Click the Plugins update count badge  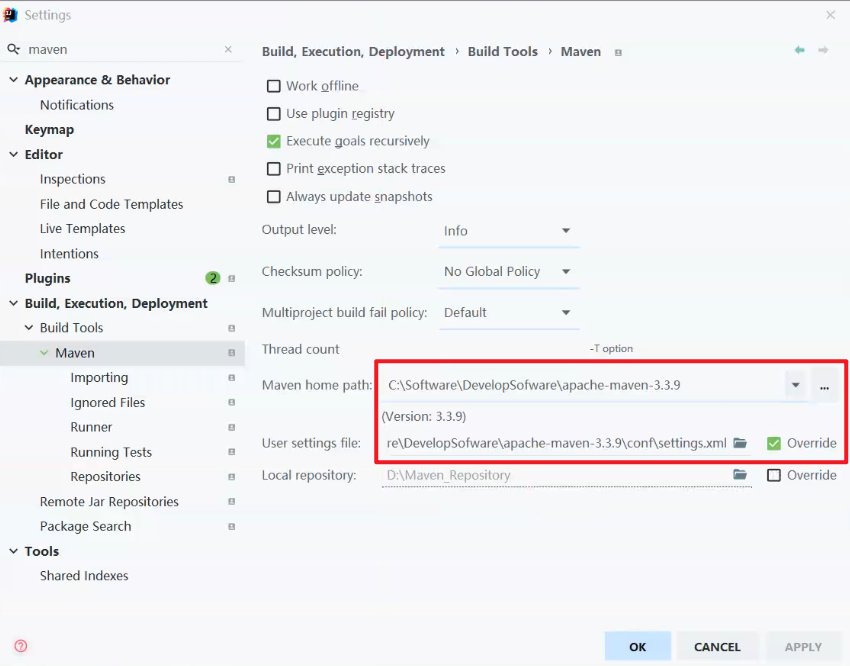212,279
